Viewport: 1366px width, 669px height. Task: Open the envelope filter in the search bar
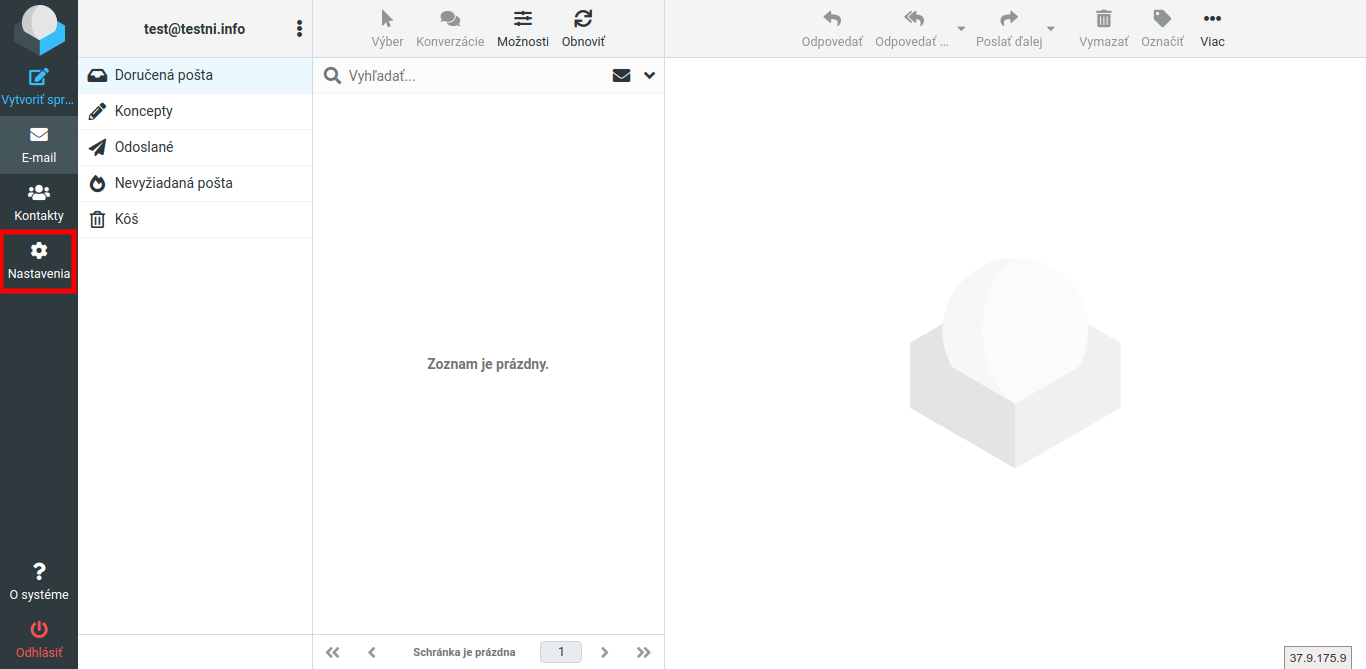[622, 76]
